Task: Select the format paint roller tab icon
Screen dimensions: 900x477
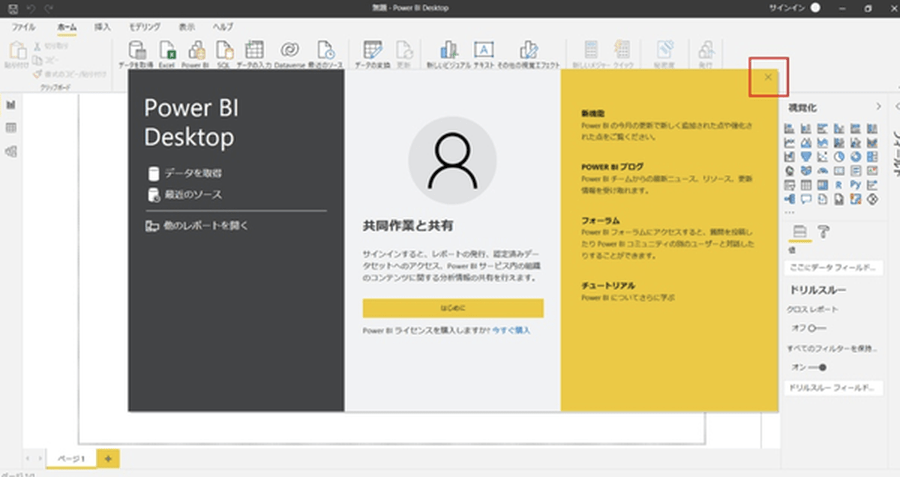Action: [825, 233]
